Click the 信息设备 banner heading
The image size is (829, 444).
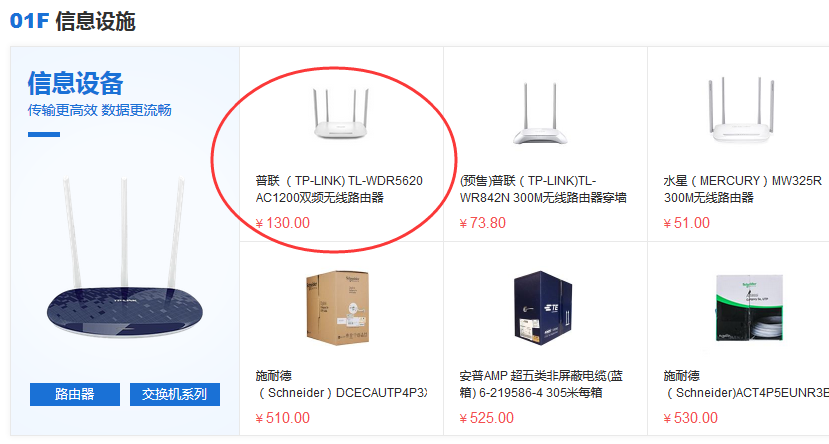(x=76, y=83)
